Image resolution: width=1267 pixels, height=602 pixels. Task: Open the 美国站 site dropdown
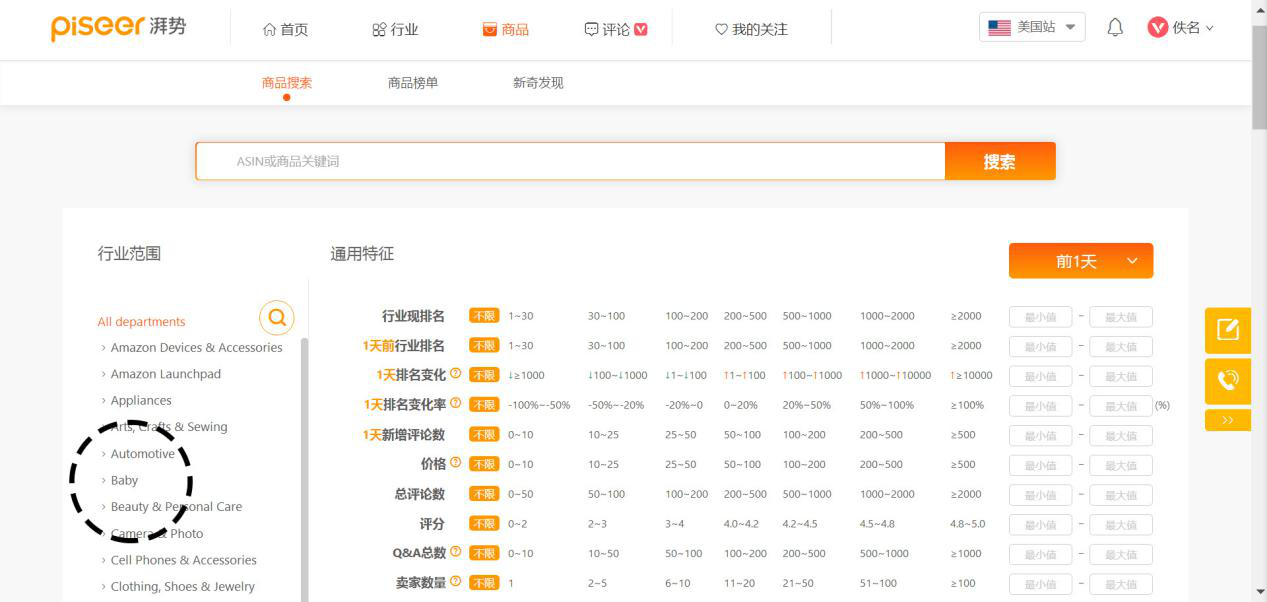[x=1032, y=28]
